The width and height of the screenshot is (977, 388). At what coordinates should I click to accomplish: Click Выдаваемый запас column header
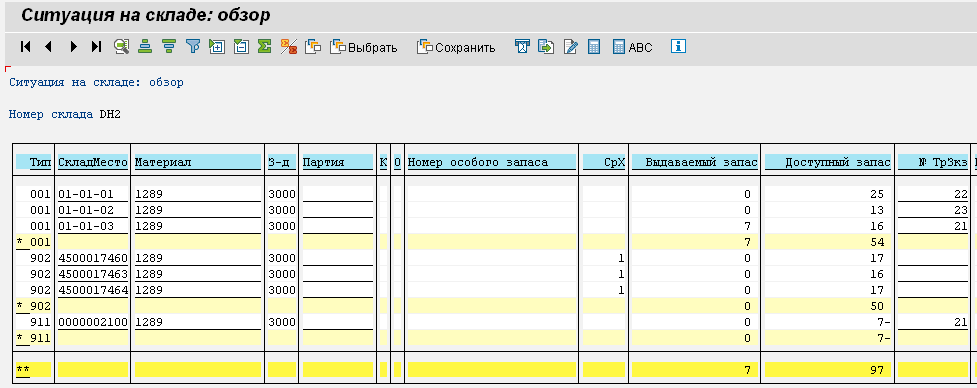pos(695,162)
